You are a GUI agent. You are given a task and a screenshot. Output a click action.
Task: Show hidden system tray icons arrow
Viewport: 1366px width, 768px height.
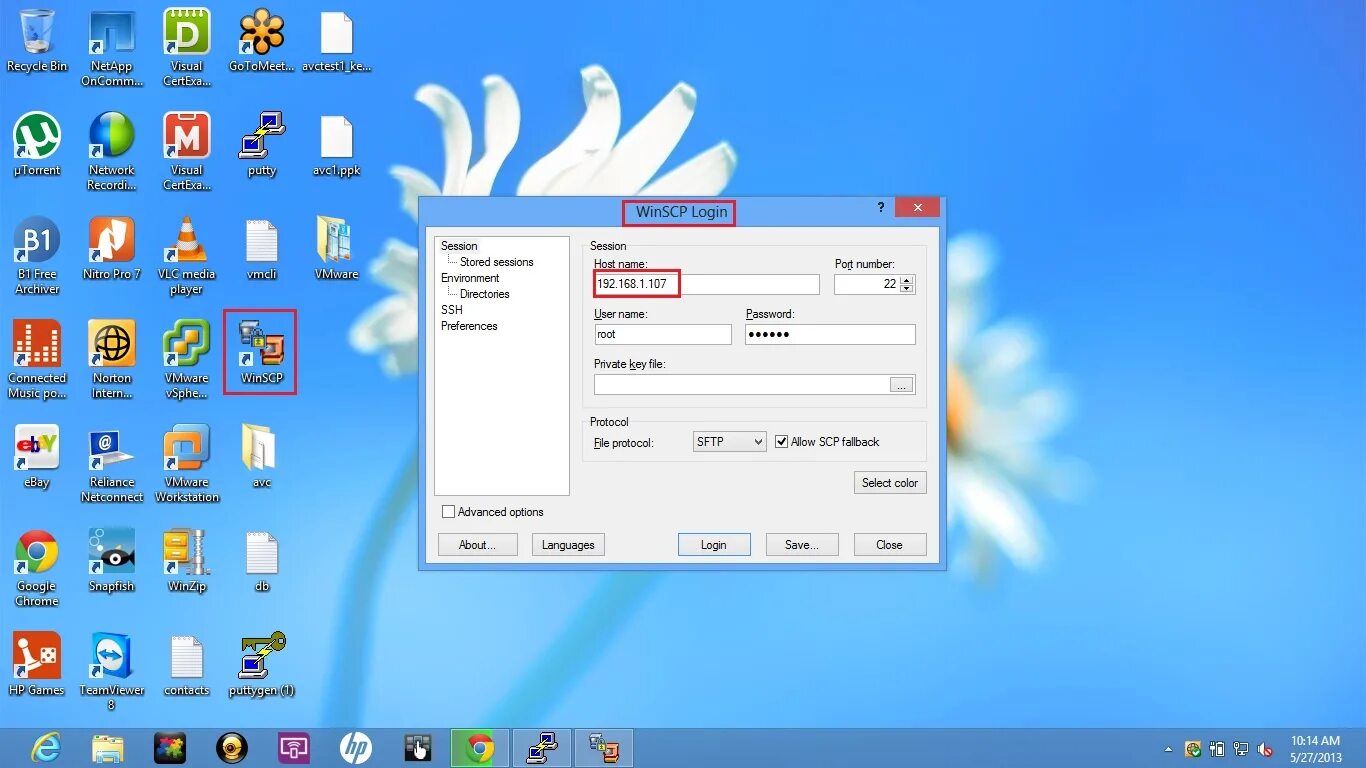tap(1168, 749)
